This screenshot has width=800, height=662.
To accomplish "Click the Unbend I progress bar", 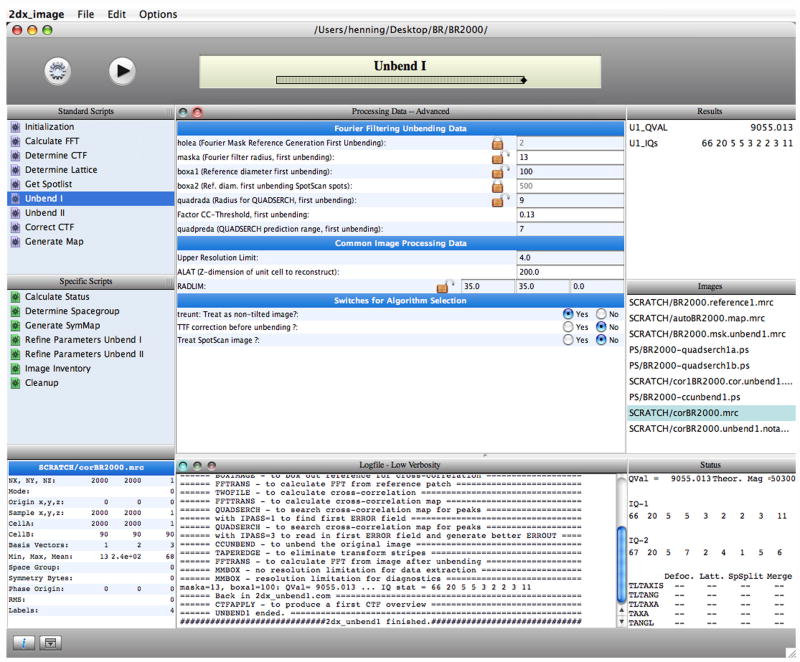I will point(400,78).
